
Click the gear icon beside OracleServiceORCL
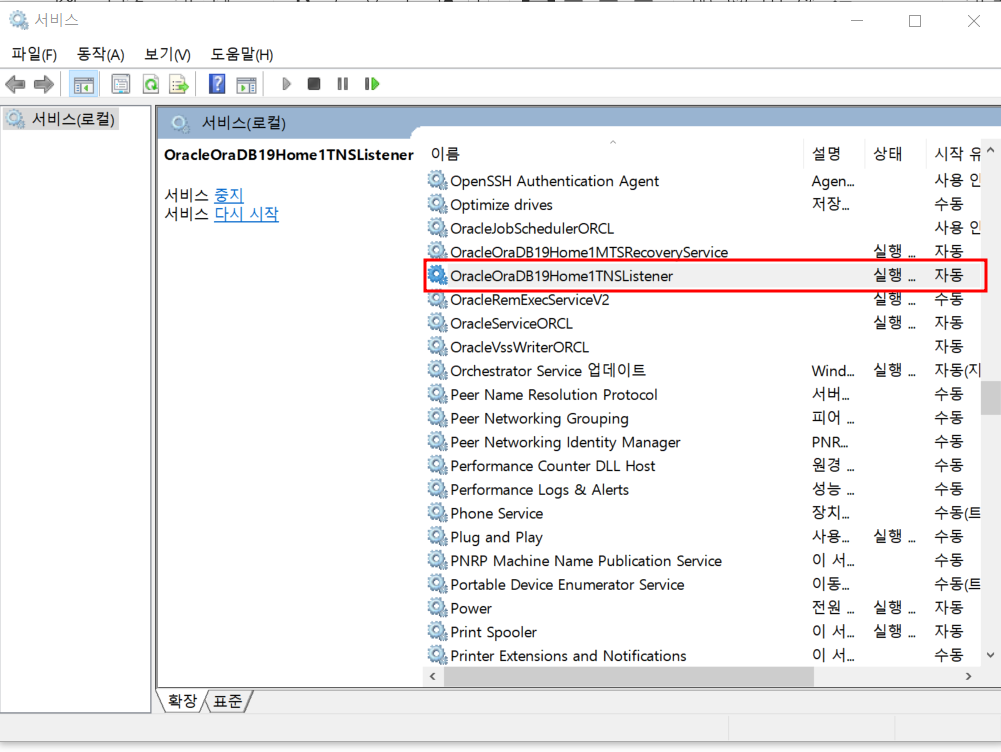coord(437,322)
